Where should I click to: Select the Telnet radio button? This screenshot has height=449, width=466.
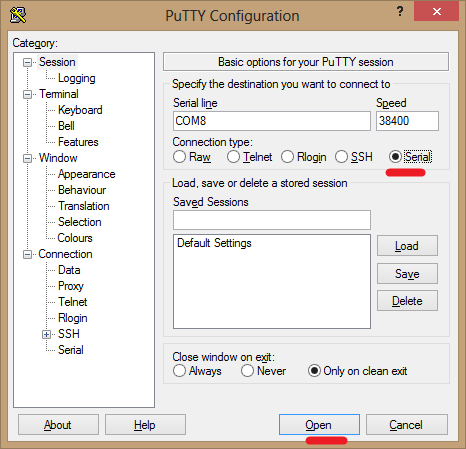[x=233, y=157]
